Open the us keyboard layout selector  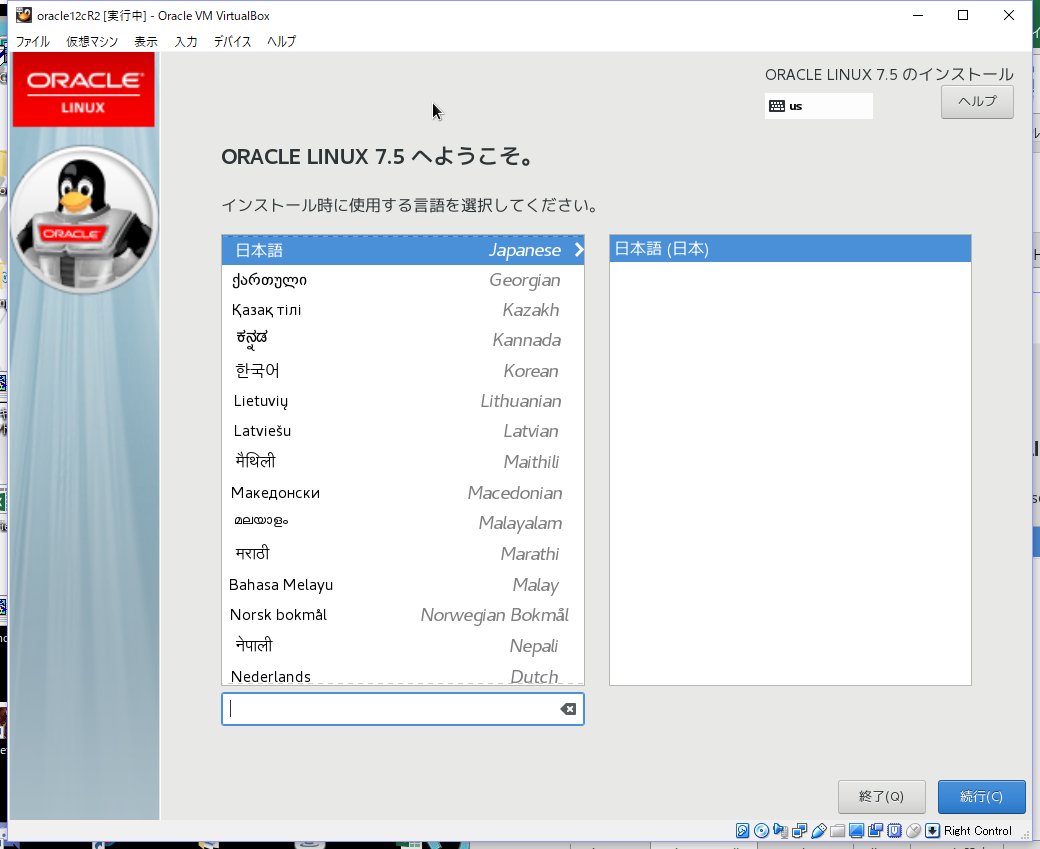[x=818, y=105]
